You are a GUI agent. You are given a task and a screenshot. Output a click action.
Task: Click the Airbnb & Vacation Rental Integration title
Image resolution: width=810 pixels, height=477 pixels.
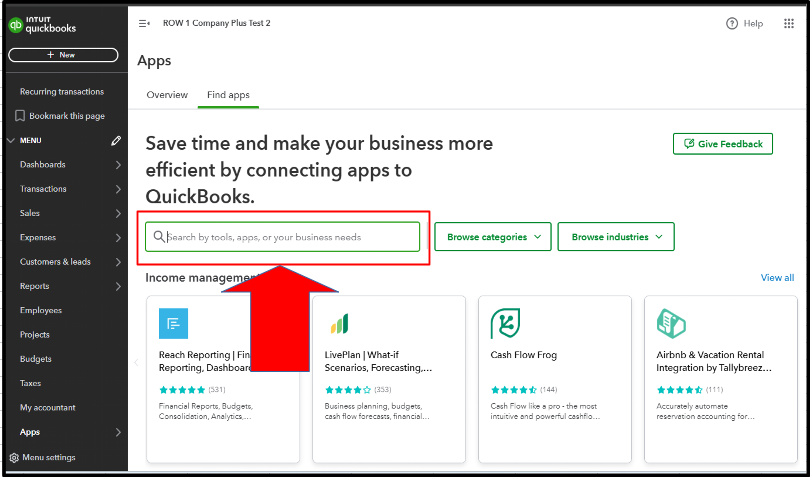coord(714,361)
